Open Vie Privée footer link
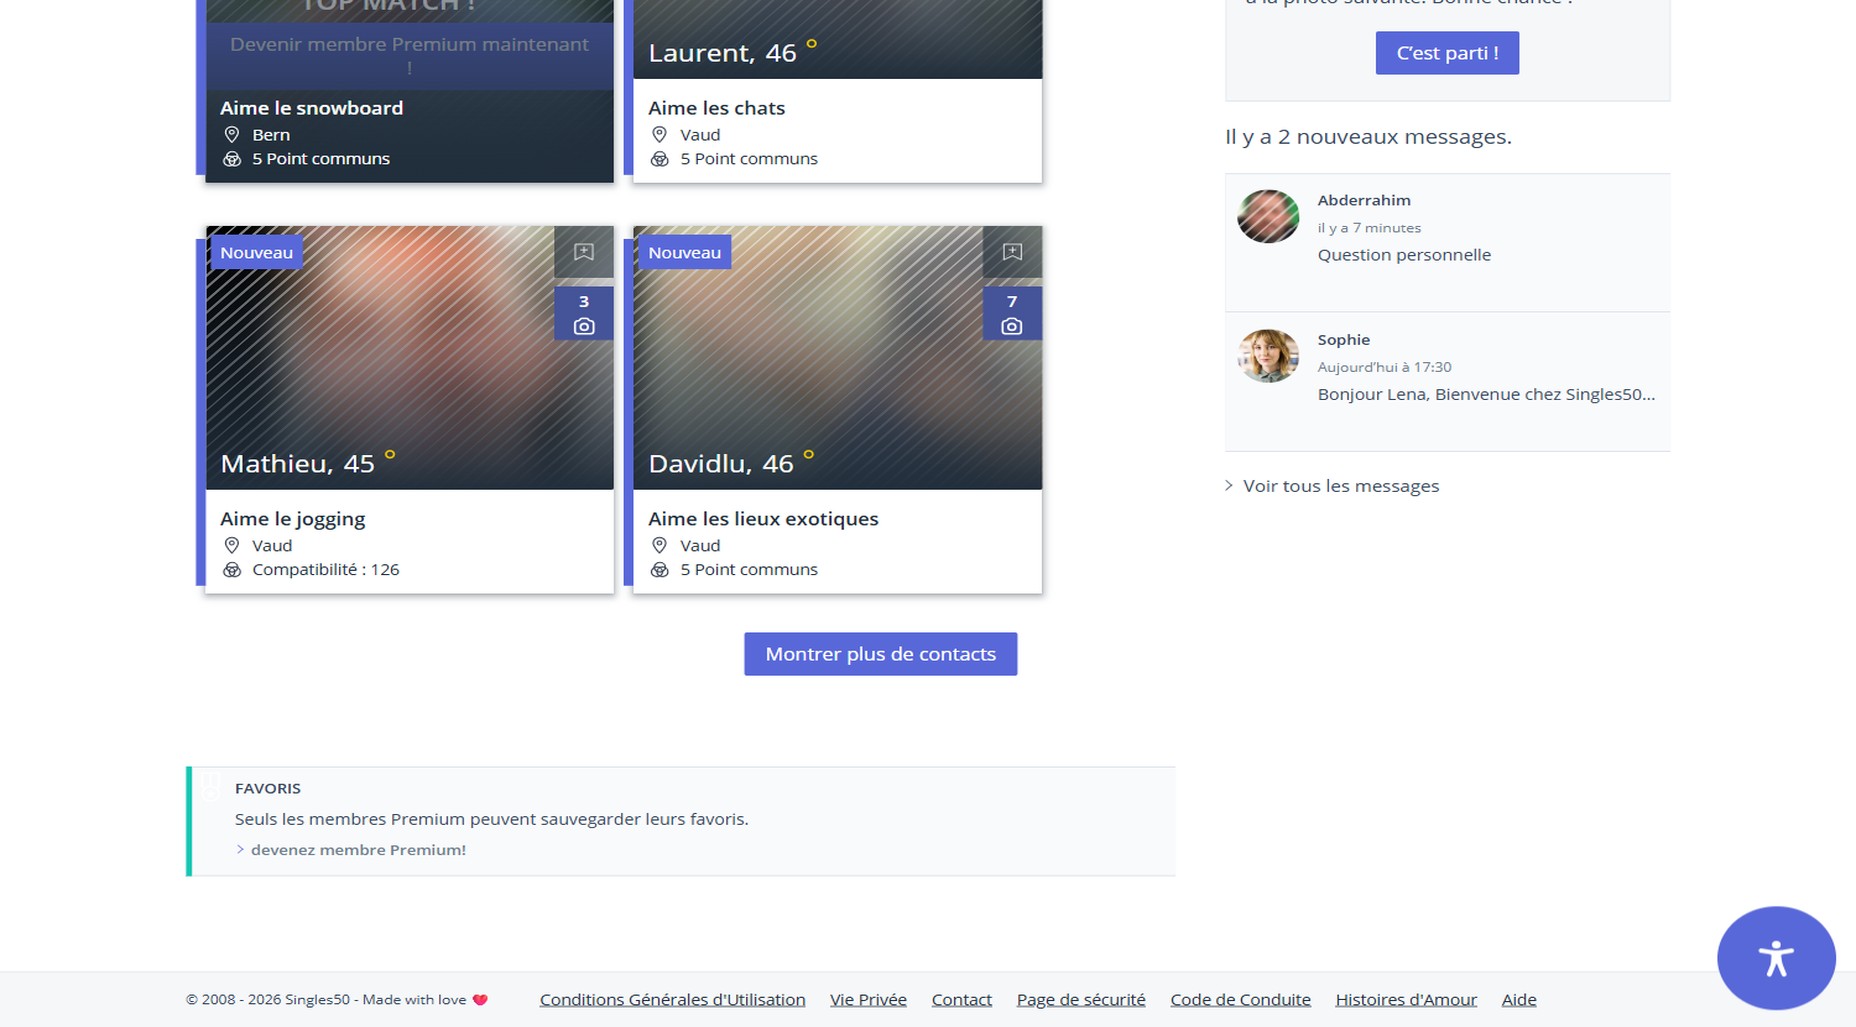Viewport: 1856px width, 1027px height. click(x=868, y=1000)
